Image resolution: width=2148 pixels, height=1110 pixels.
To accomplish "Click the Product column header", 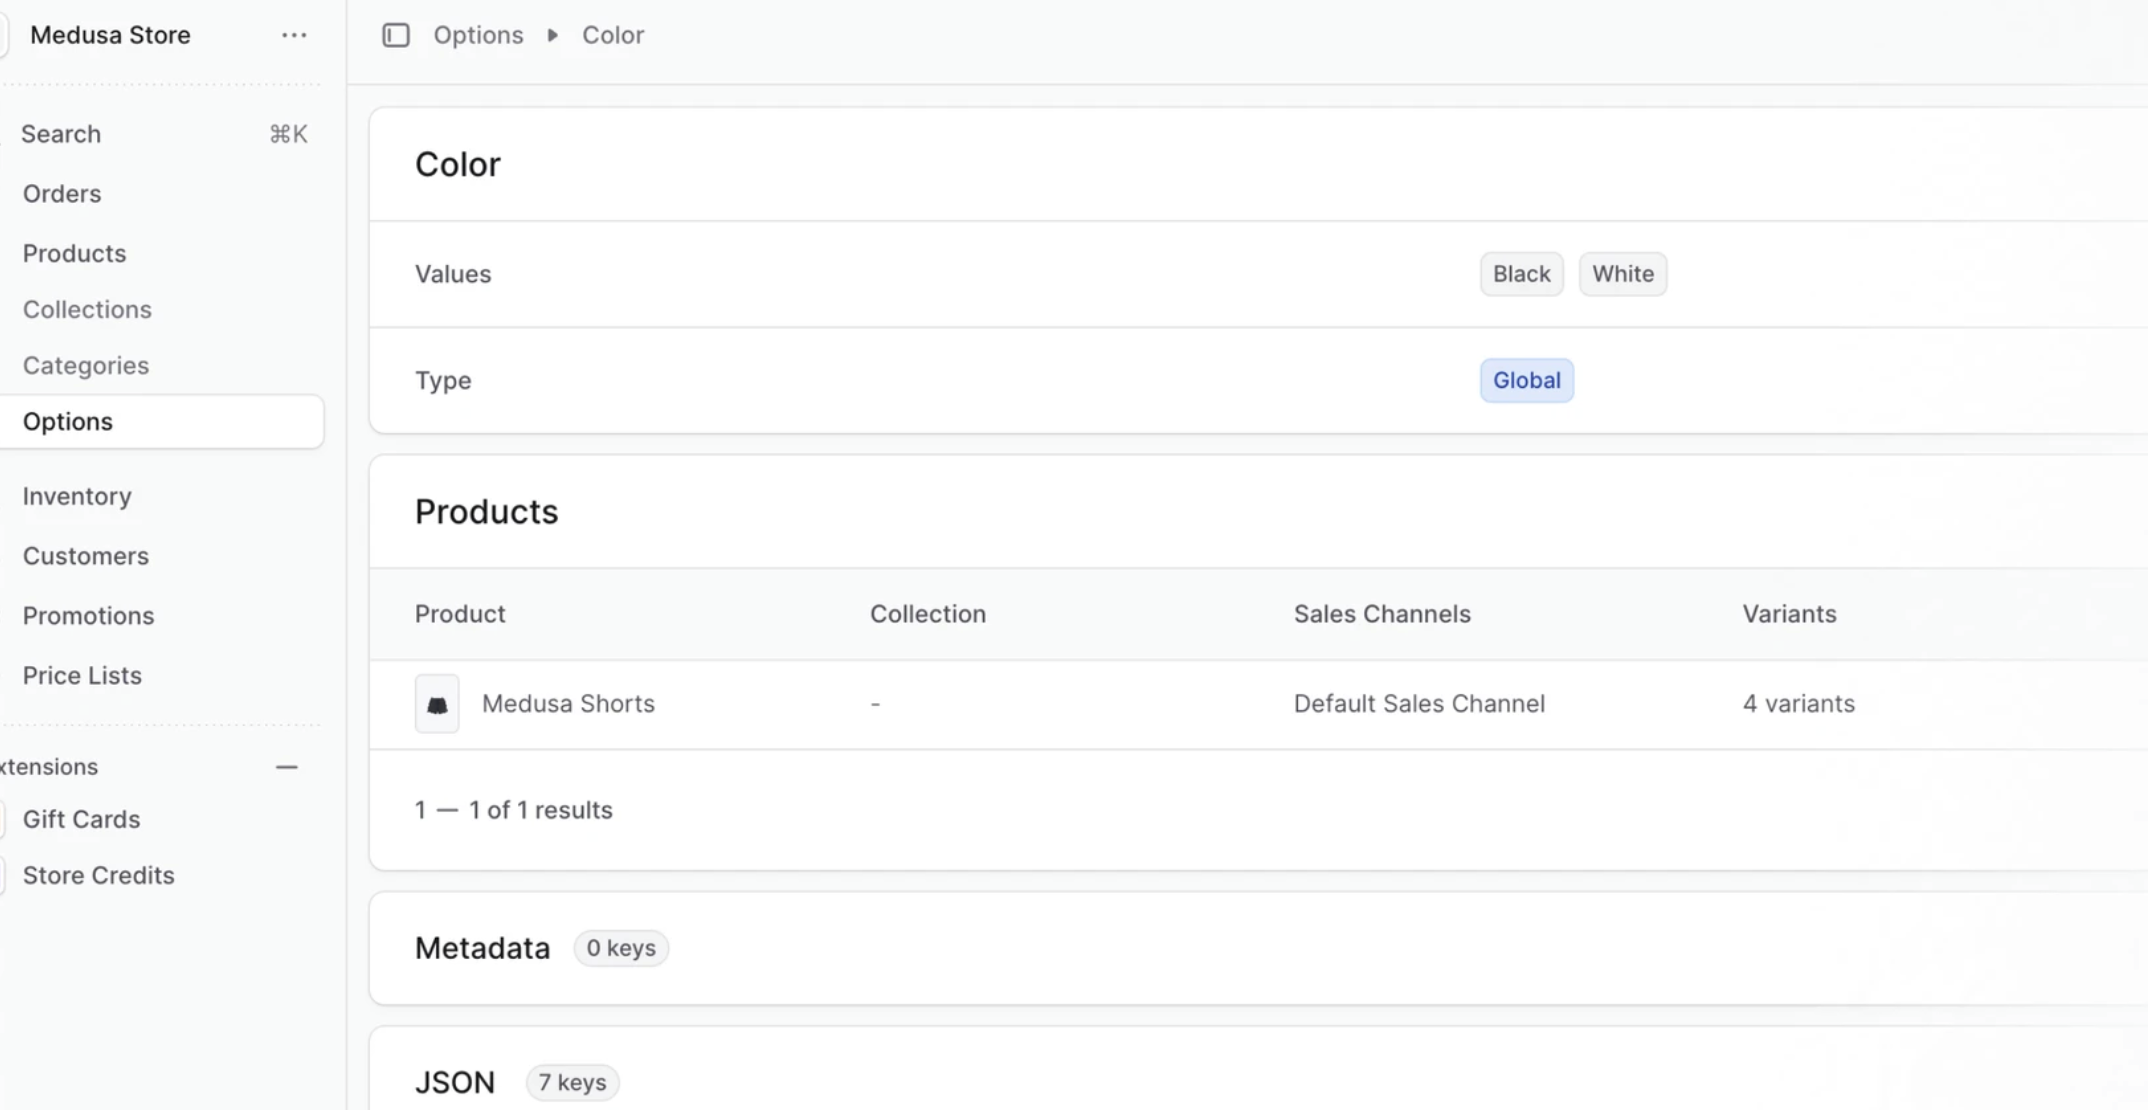I will click(460, 614).
